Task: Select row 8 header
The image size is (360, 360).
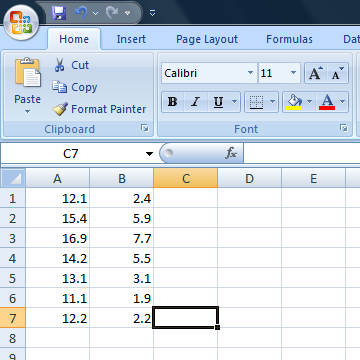Action: pyautogui.click(x=13, y=338)
